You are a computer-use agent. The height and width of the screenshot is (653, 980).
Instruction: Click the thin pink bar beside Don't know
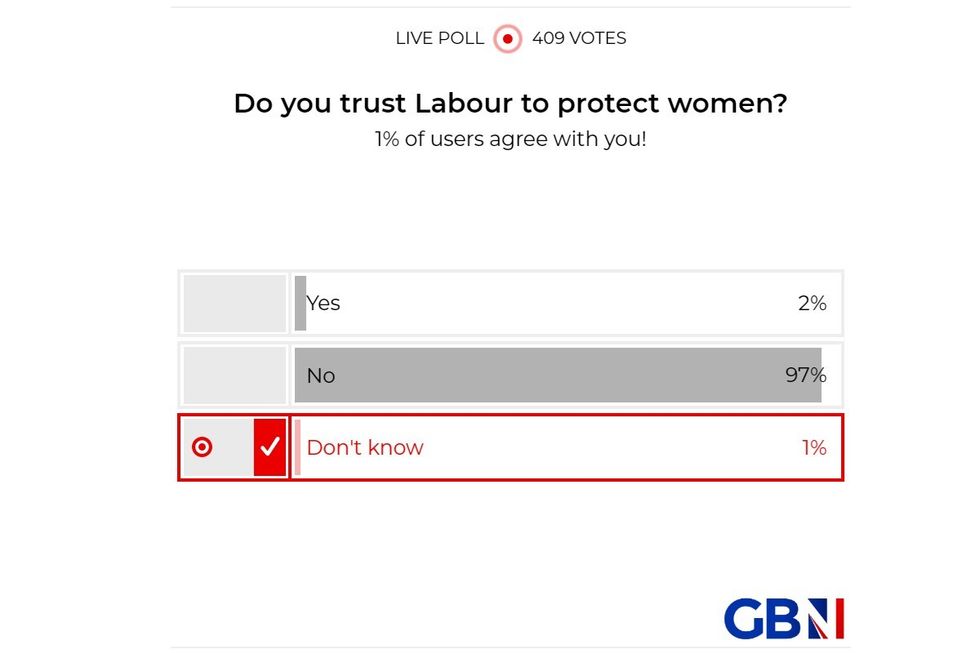[x=299, y=447]
